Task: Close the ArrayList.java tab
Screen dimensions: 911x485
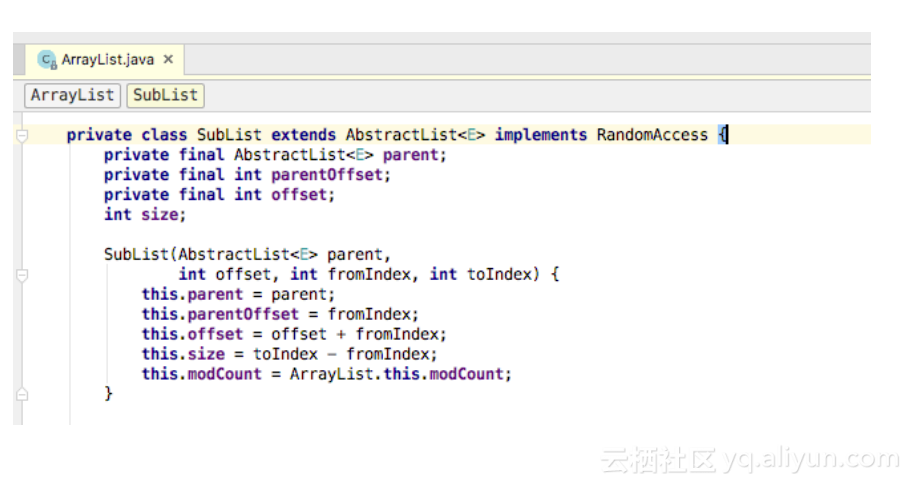Action: click(x=168, y=59)
